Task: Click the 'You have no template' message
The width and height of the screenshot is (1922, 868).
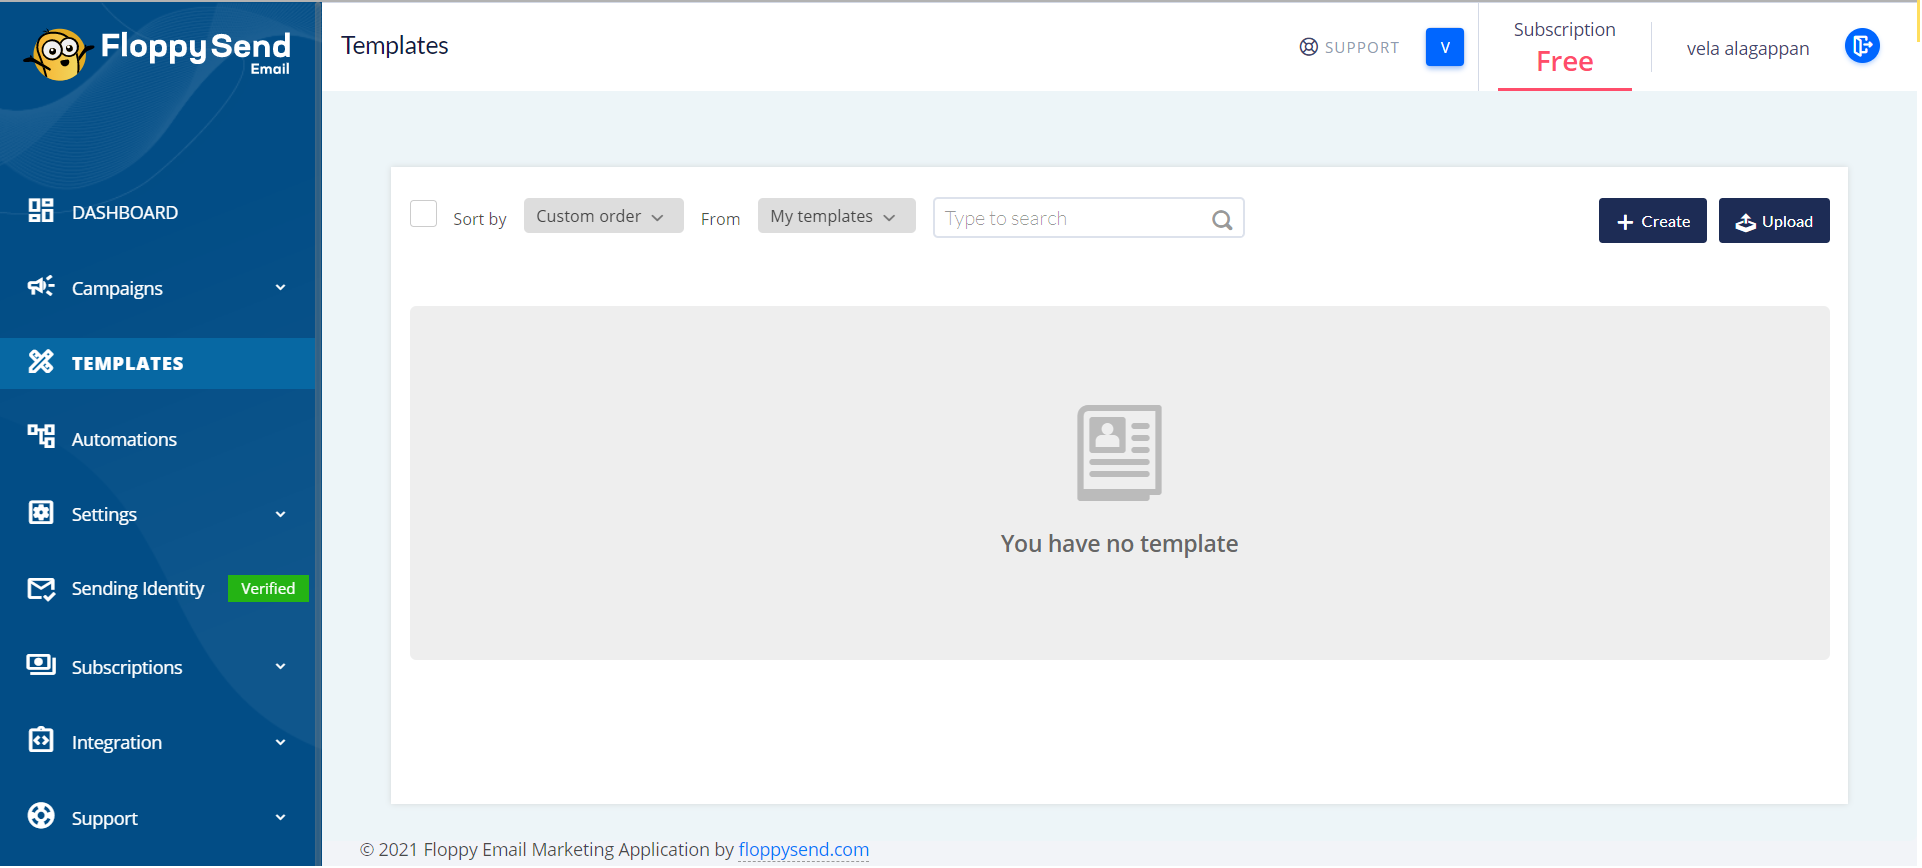Action: click(1119, 544)
